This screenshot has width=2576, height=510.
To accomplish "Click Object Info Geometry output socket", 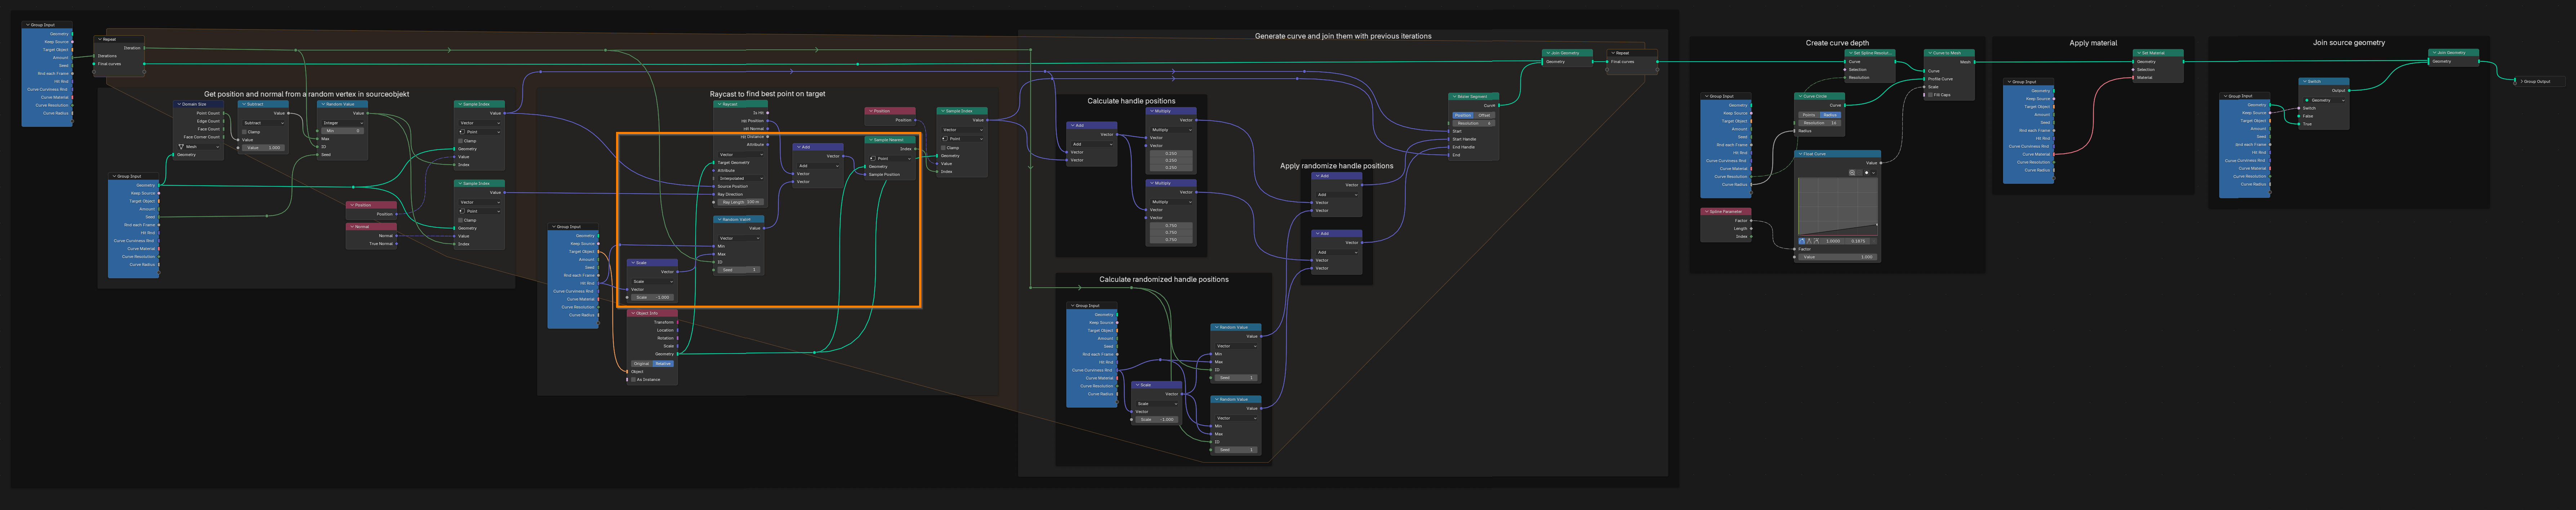I will [x=678, y=354].
